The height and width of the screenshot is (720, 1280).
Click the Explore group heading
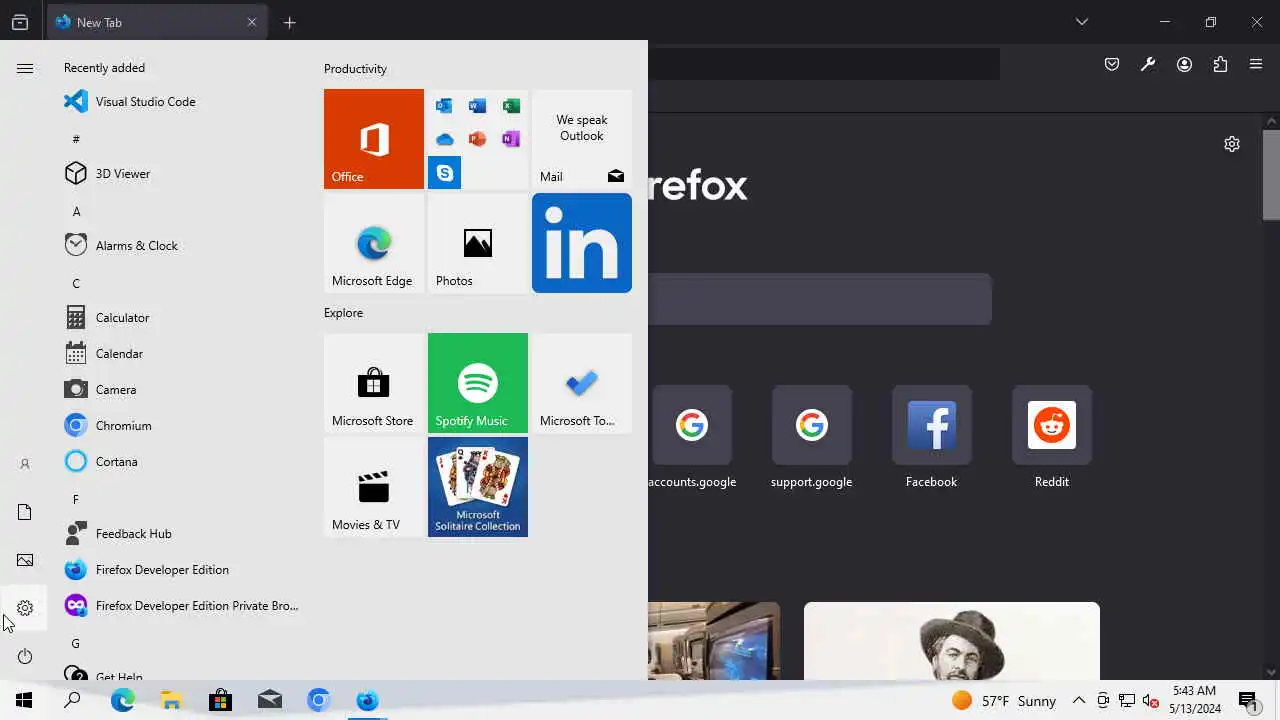tap(343, 313)
